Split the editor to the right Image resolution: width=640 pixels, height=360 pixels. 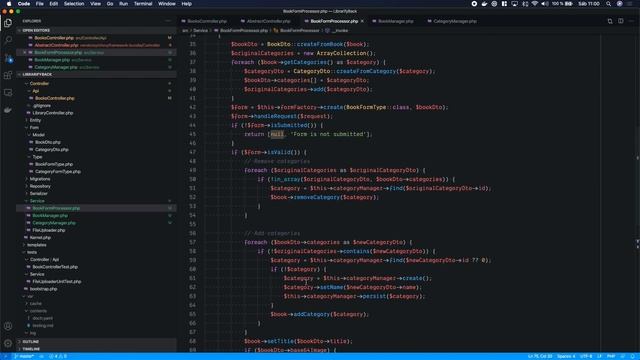tap(620, 21)
